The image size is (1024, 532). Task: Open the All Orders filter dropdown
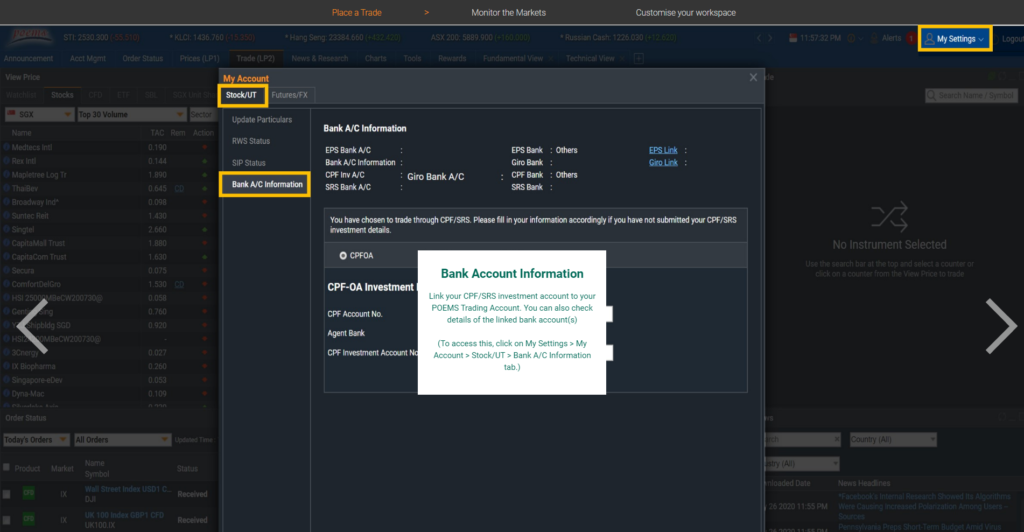122,439
